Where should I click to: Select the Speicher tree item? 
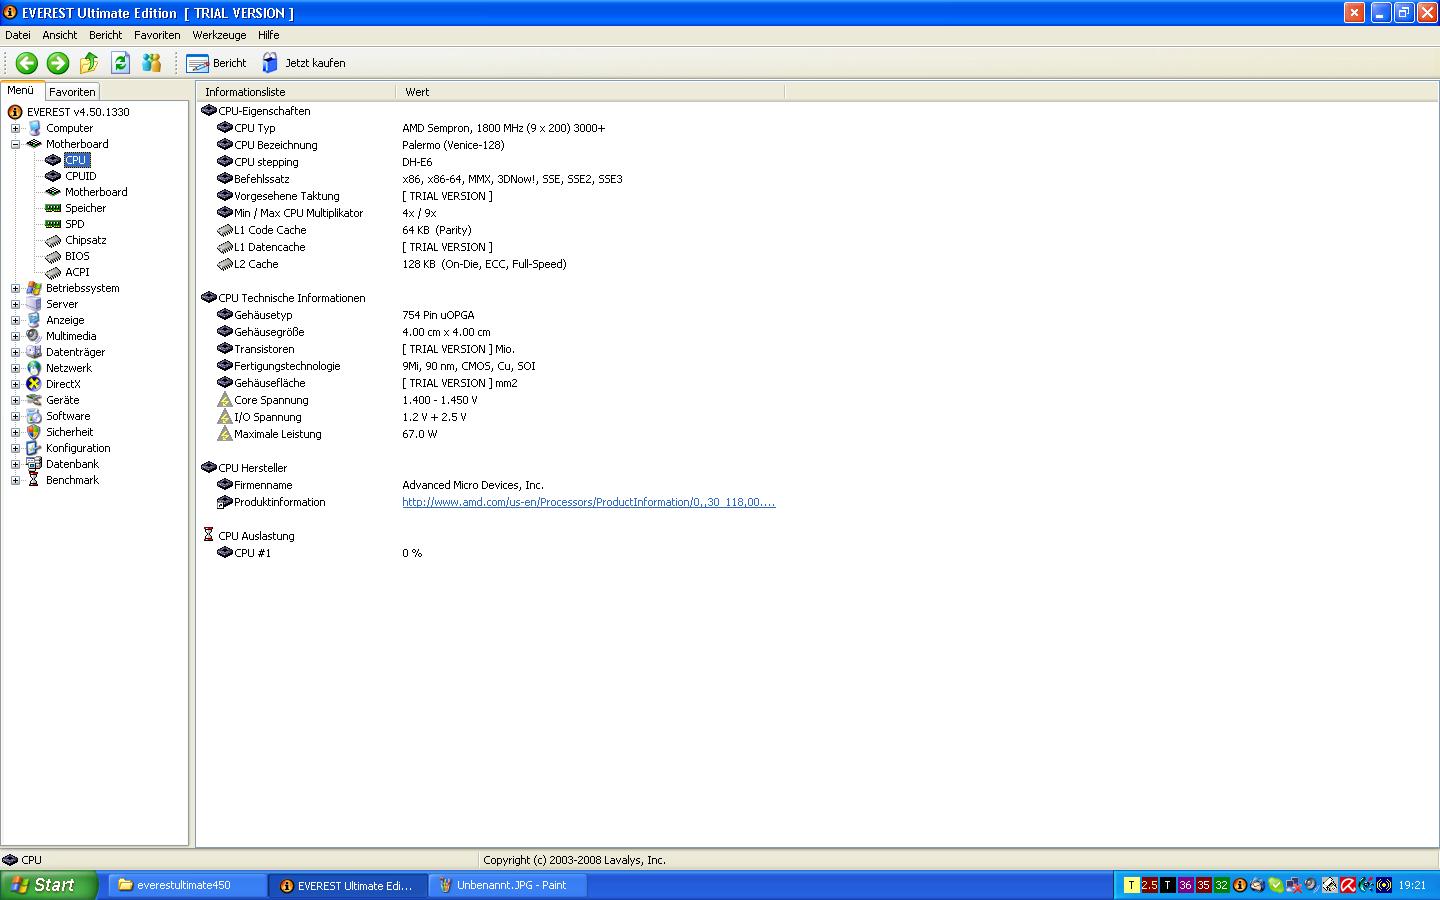tap(86, 208)
